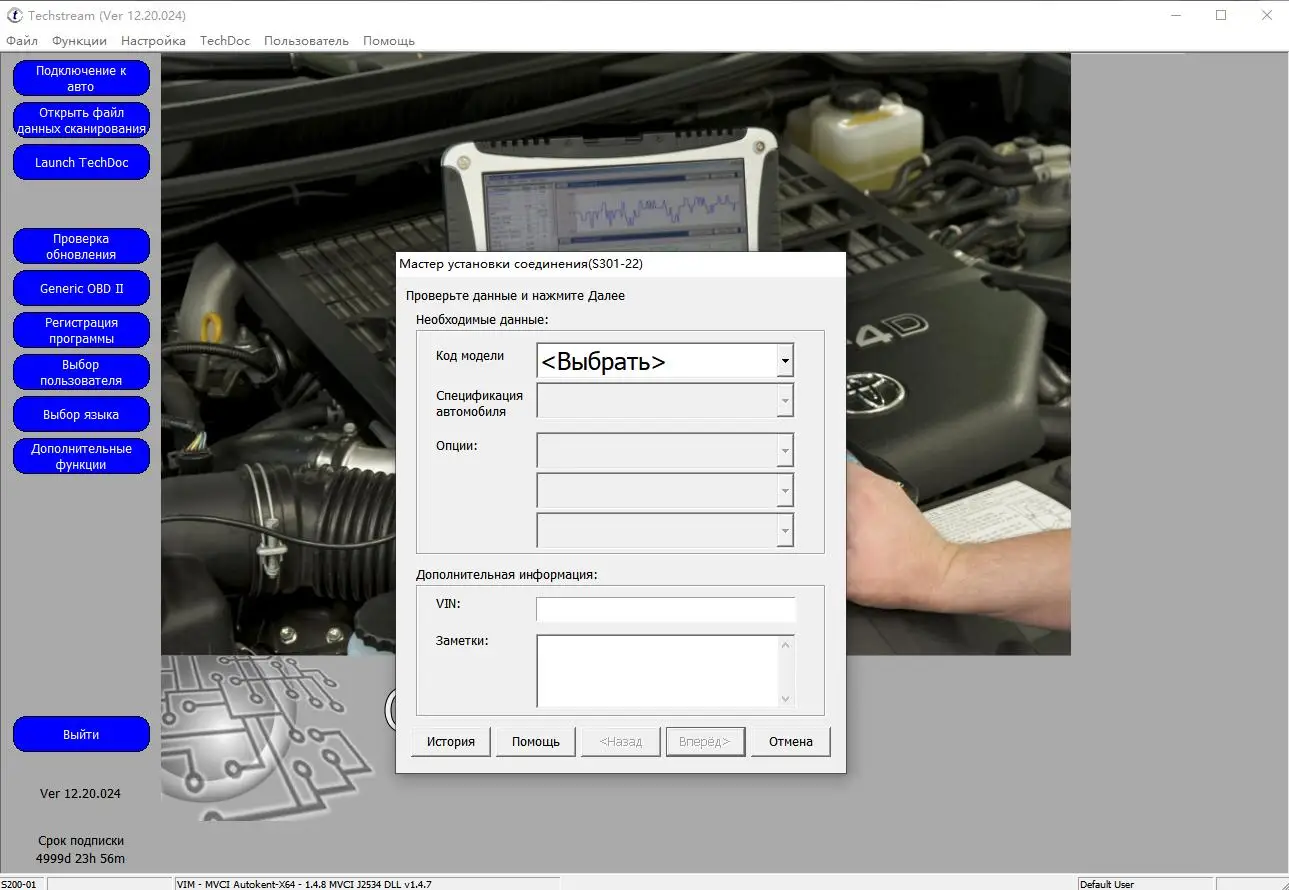
Task: Click the История button in dialog
Action: (451, 742)
